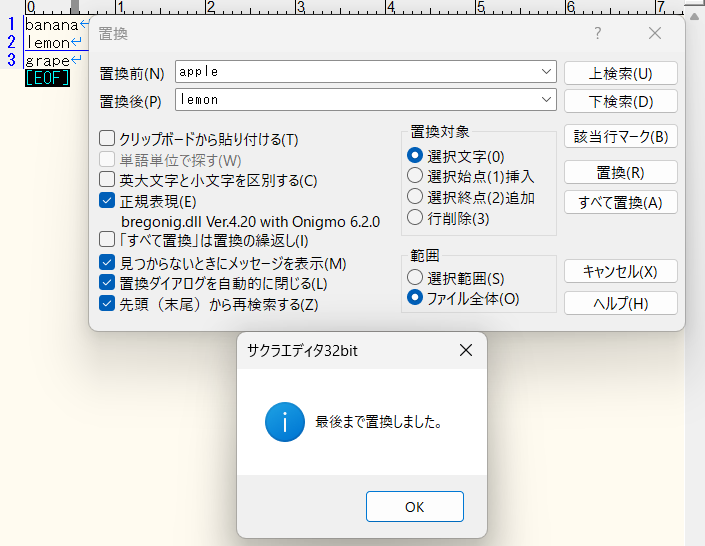The image size is (705, 546).
Task: Click the blue information icon in message
Action: pyautogui.click(x=284, y=422)
